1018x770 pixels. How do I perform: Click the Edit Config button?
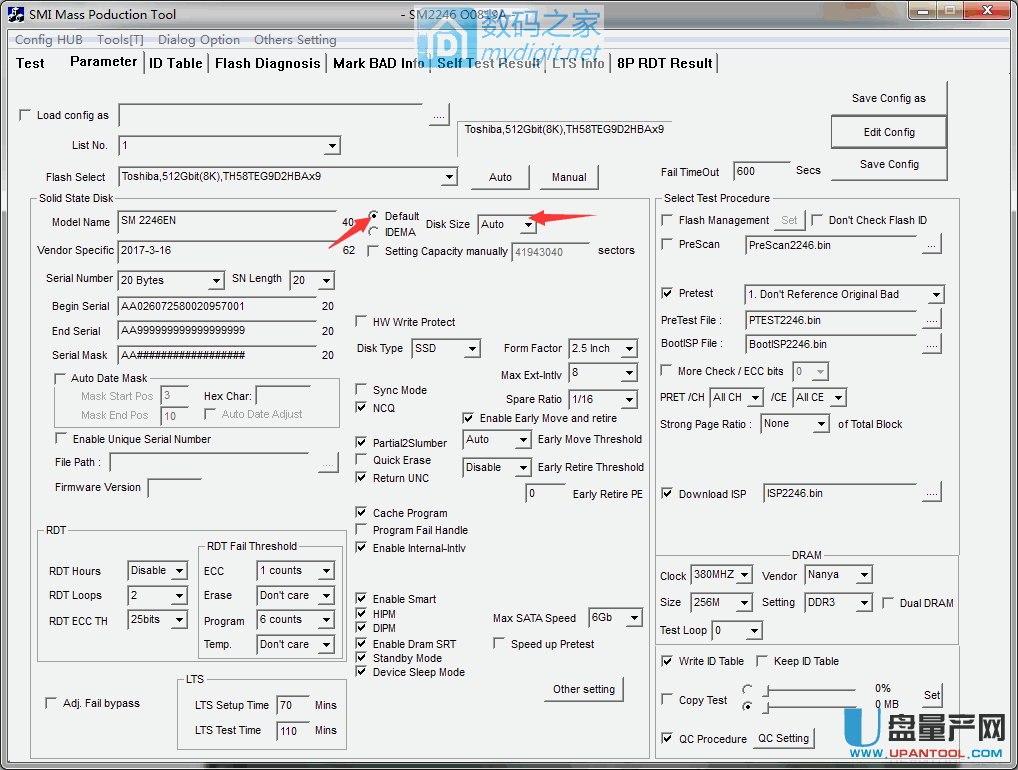pos(888,132)
